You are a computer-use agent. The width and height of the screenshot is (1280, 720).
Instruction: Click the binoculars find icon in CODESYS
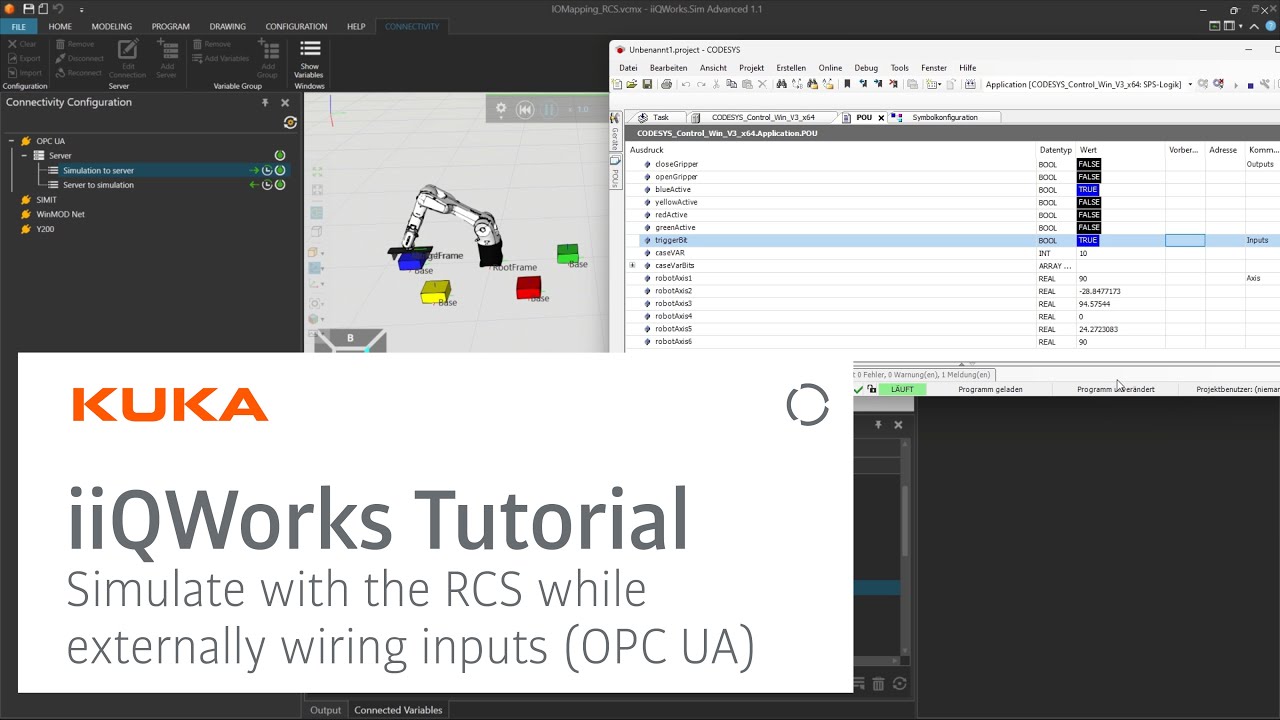[782, 85]
